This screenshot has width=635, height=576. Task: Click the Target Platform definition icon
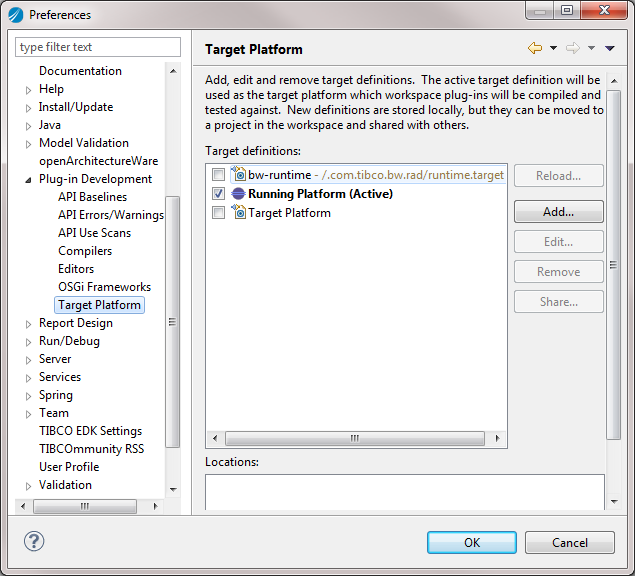coord(238,212)
